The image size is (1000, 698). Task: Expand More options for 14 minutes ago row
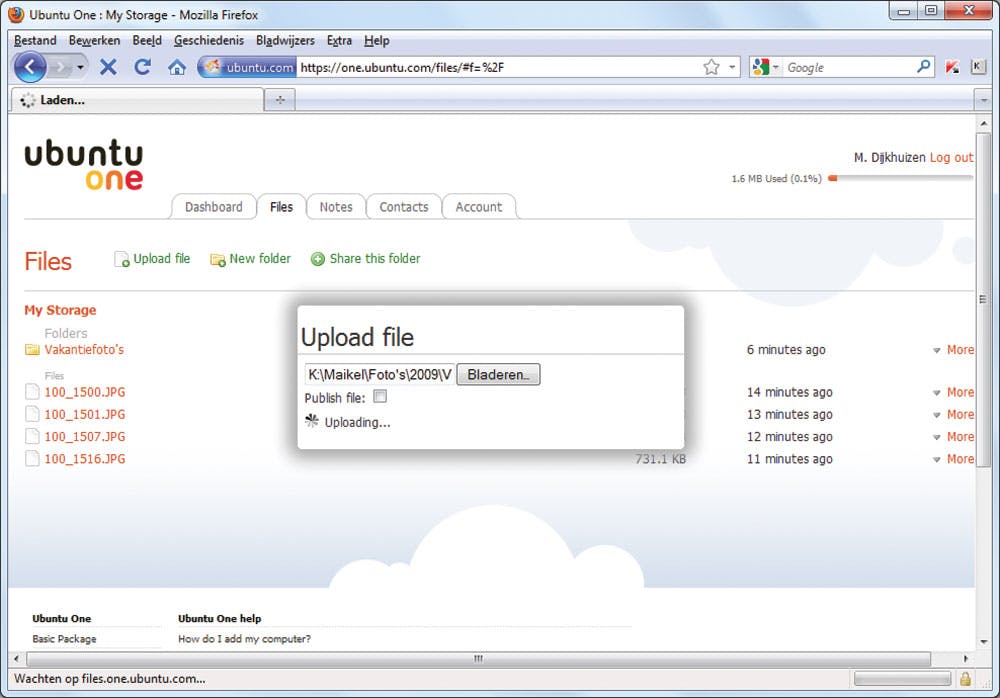[953, 392]
